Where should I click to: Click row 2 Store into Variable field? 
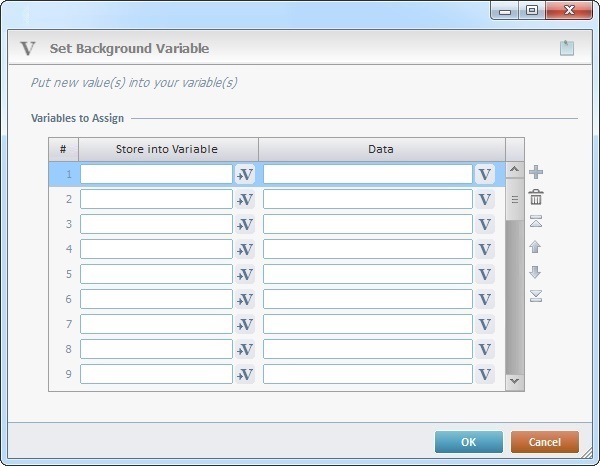pos(156,199)
